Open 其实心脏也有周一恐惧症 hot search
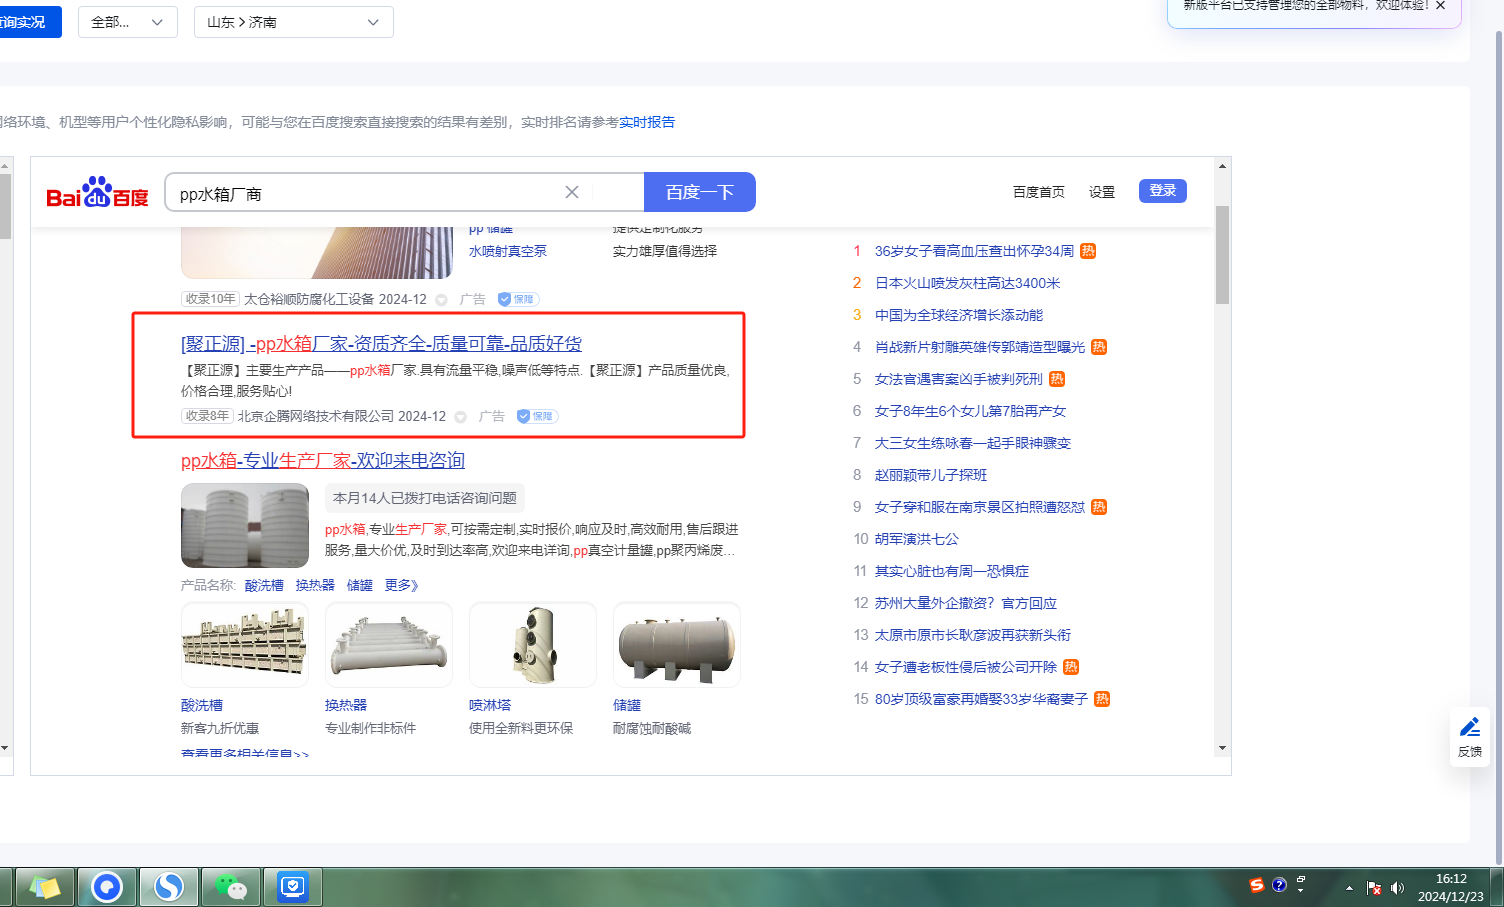This screenshot has height=907, width=1504. tap(952, 571)
